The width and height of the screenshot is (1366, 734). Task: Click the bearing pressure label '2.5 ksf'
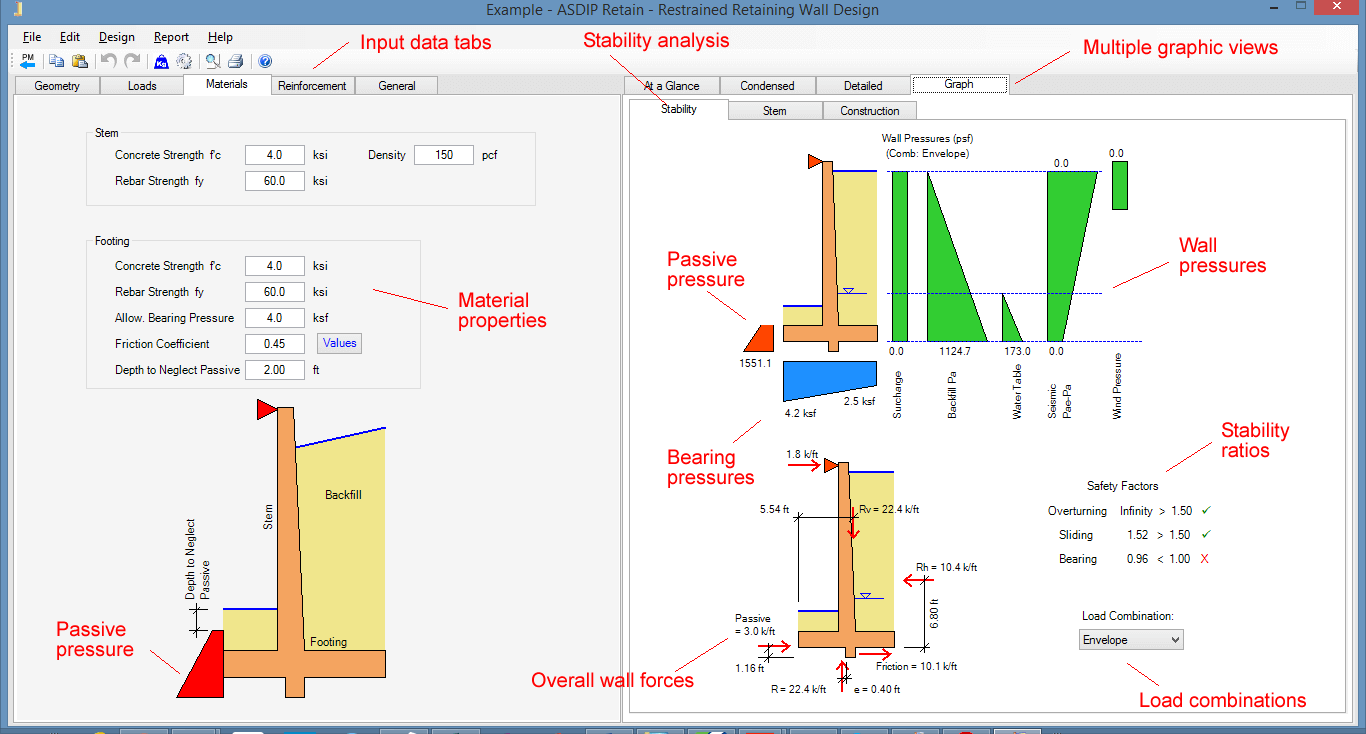click(858, 401)
